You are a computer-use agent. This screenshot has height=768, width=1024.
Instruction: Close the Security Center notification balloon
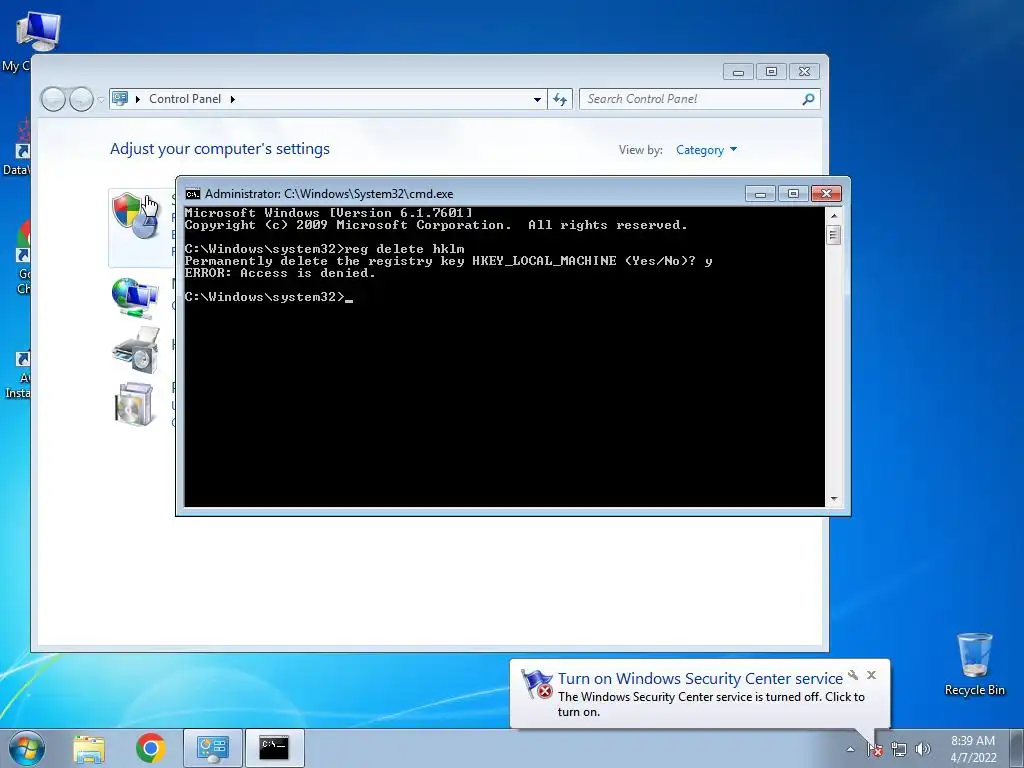point(871,675)
